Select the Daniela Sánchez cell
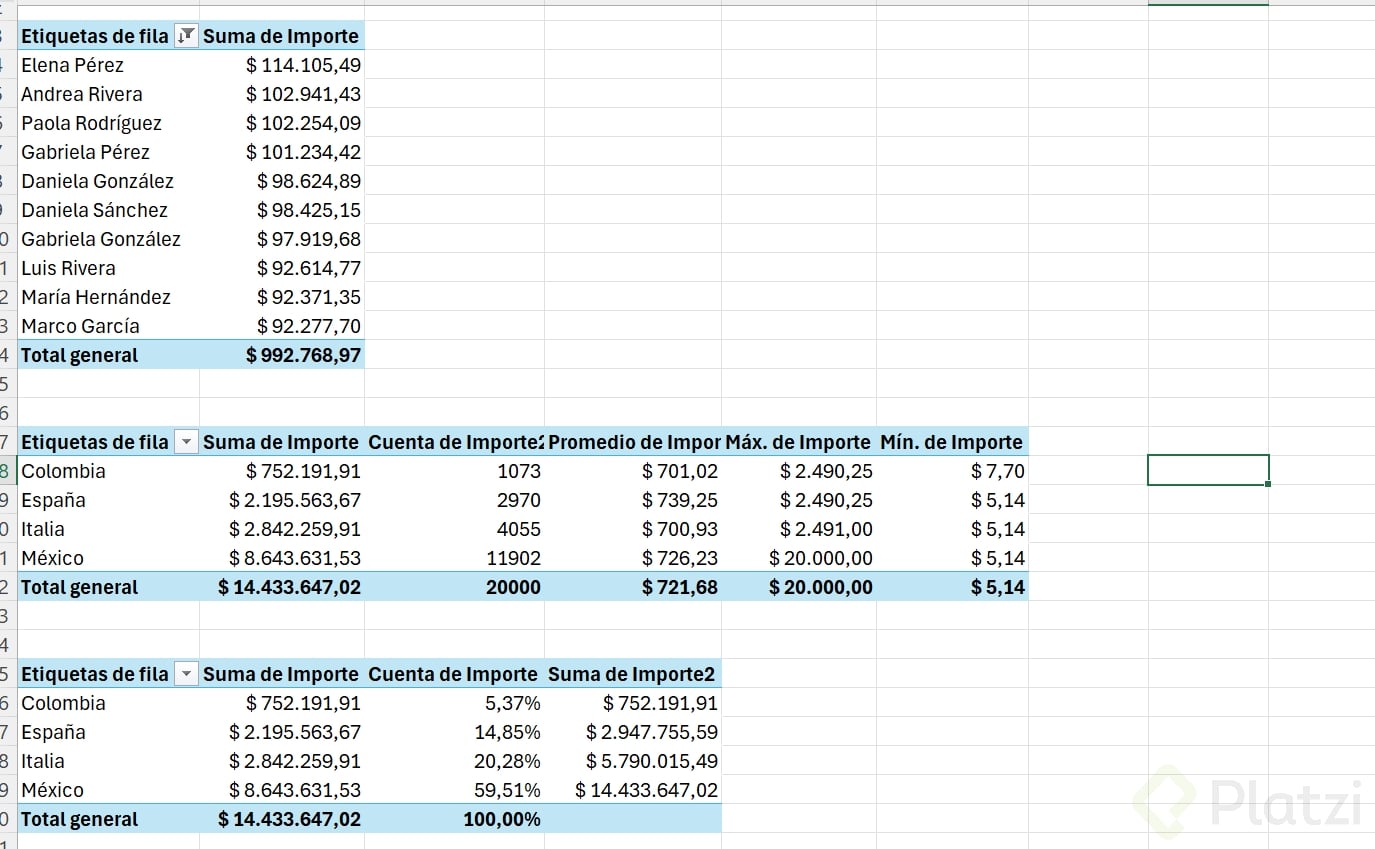The image size is (1375, 849). [x=94, y=210]
